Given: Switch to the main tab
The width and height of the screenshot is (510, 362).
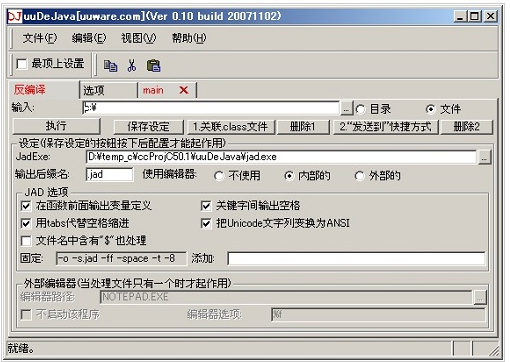Looking at the screenshot, I should click(153, 90).
